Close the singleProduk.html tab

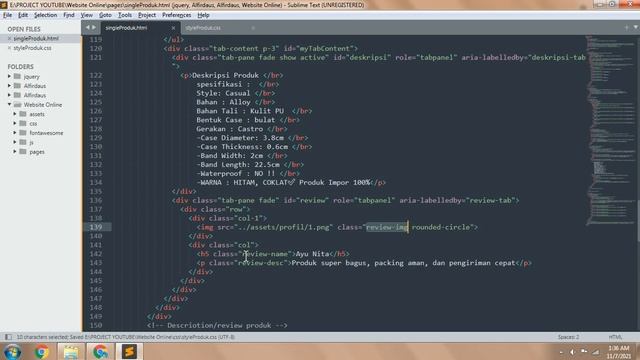click(173, 28)
